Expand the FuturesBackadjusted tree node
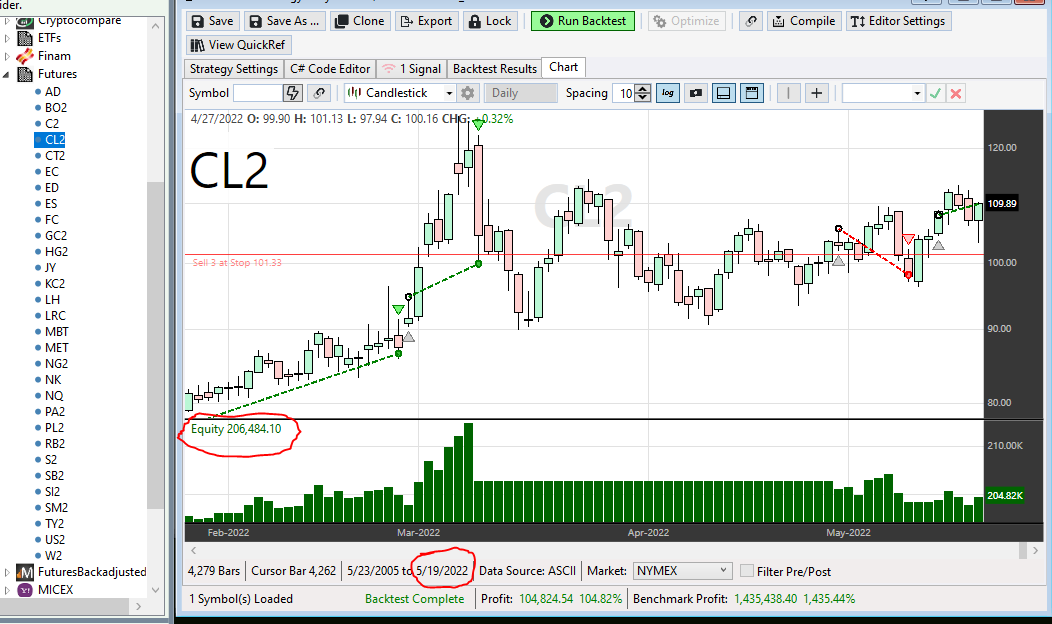Viewport: 1052px width, 624px height. click(x=7, y=572)
